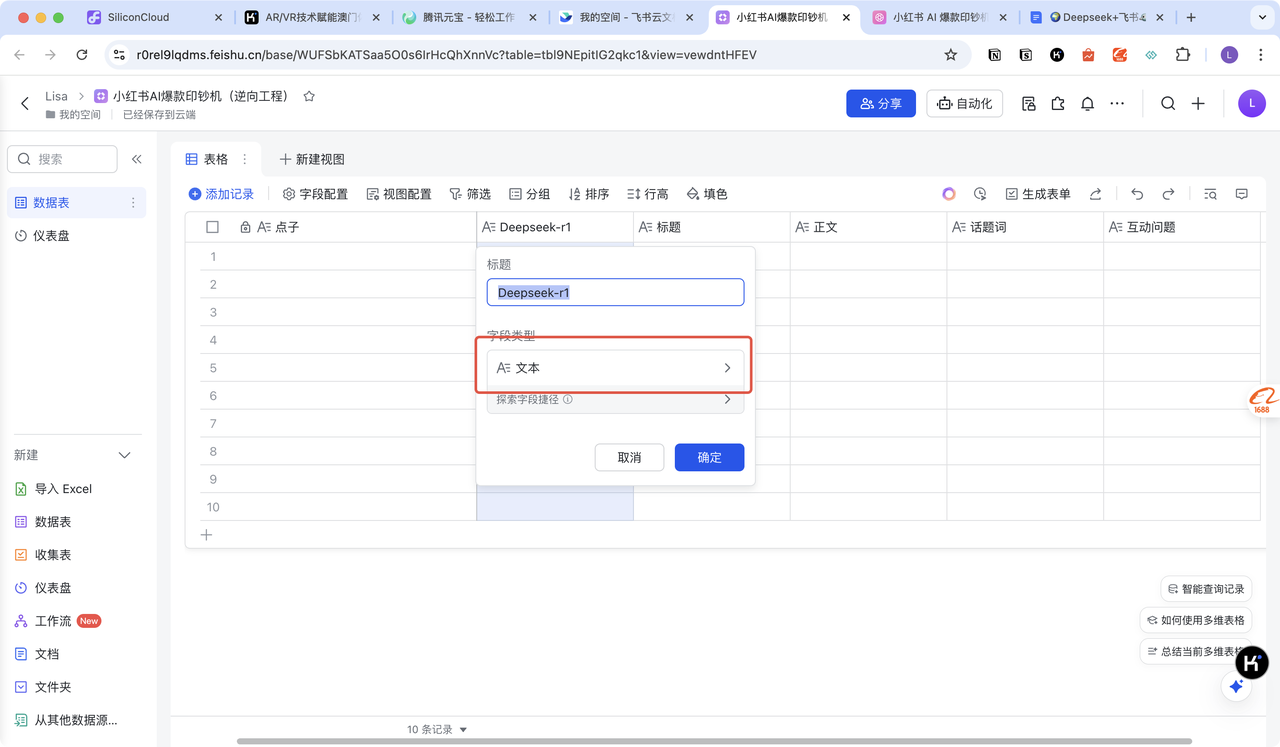Click 生成表单 generate form

[1038, 194]
